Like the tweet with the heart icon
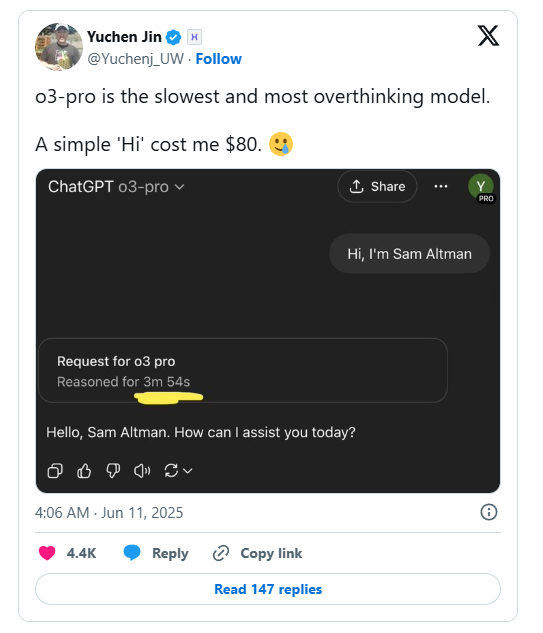543x633 pixels. point(47,553)
